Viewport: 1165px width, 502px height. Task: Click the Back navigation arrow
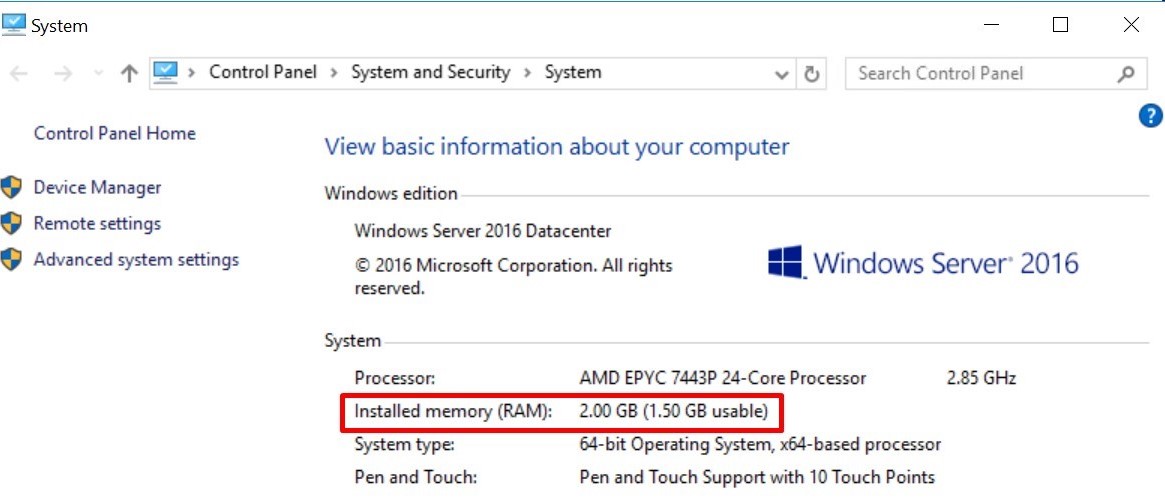(x=19, y=74)
